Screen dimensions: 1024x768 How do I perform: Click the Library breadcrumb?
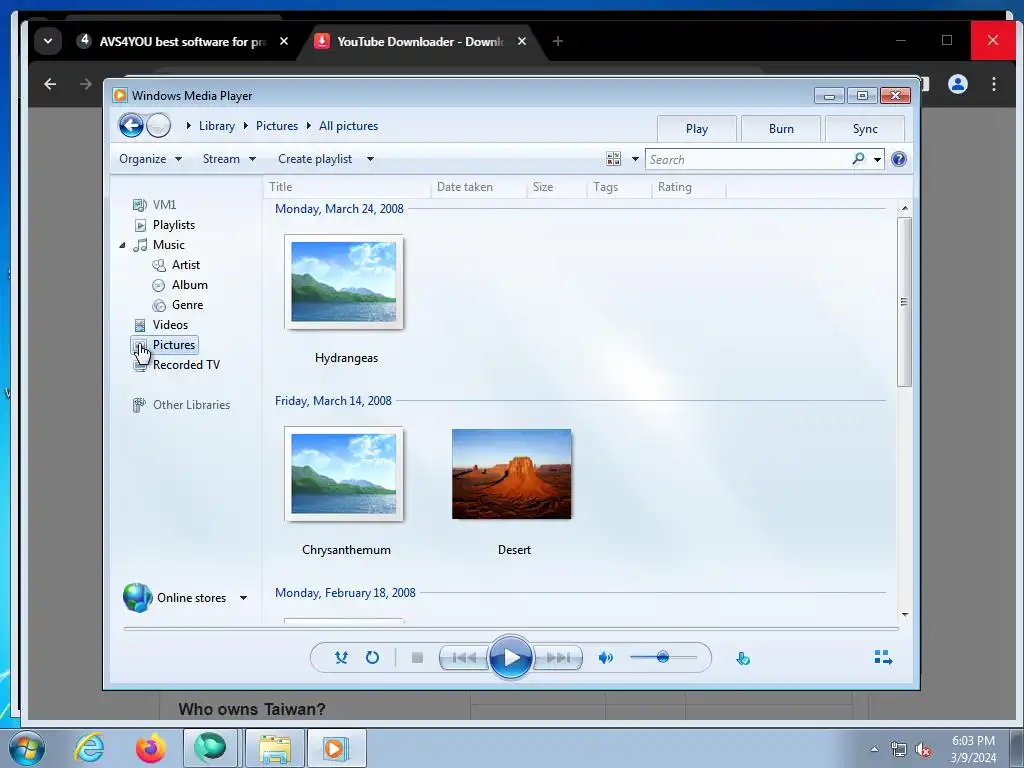point(217,126)
